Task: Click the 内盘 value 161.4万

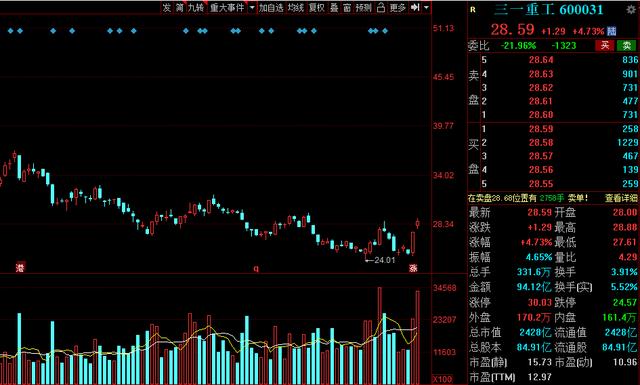Action: tap(620, 317)
